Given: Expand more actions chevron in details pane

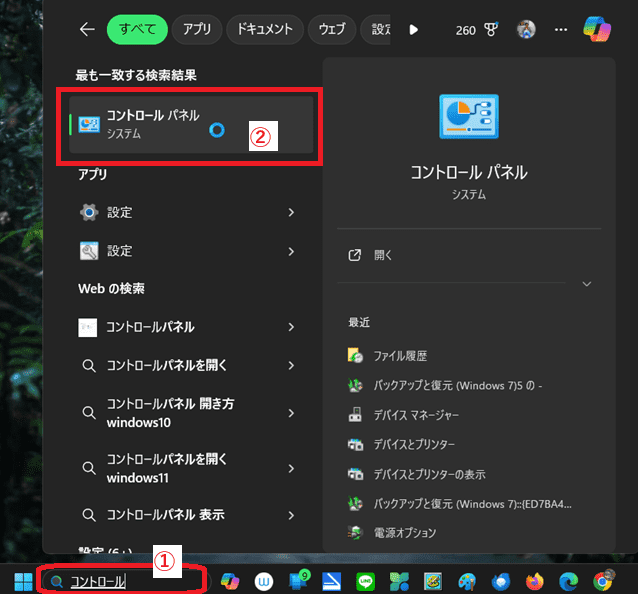Looking at the screenshot, I should point(587,284).
